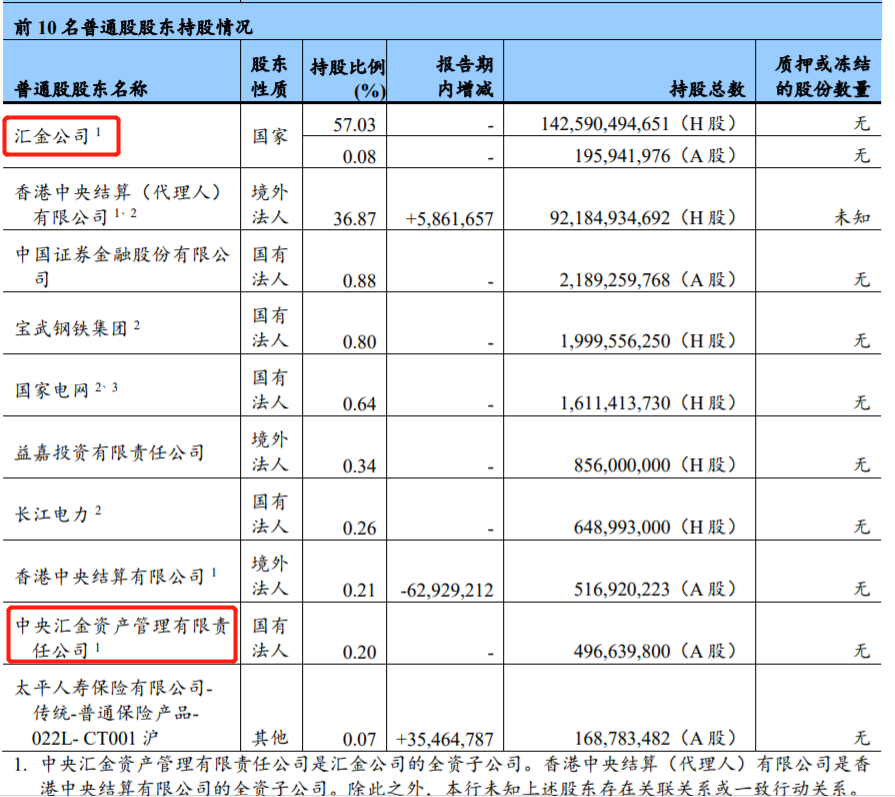Image resolution: width=895 pixels, height=797 pixels.
Task: Click the 195,941,976 (A股) share count
Action: coord(655,155)
